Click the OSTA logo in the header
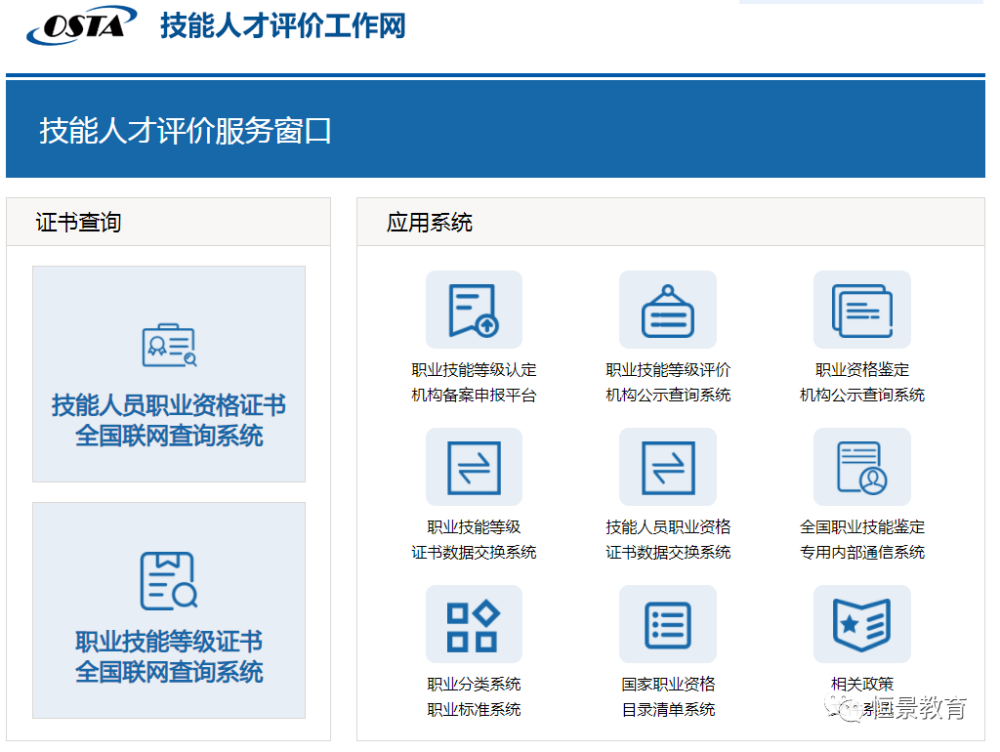The height and width of the screenshot is (752, 1000). click(82, 25)
